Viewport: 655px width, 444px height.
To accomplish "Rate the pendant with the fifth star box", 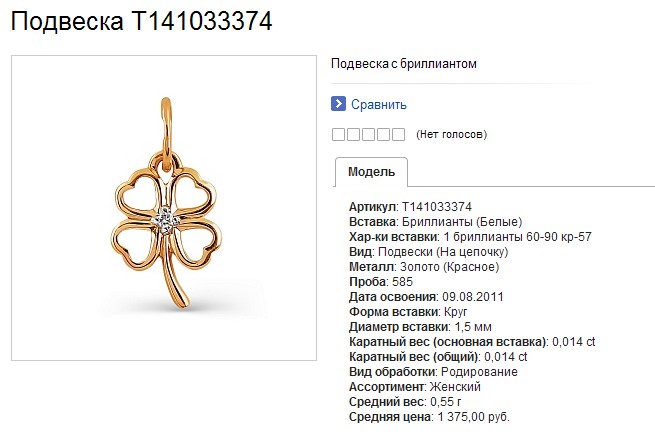I will point(399,134).
